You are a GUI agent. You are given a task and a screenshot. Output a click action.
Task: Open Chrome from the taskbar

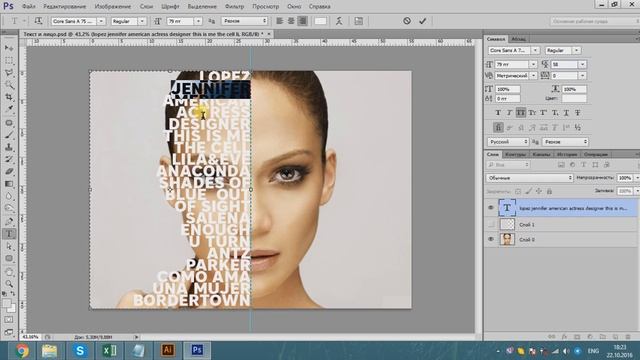click(x=21, y=351)
